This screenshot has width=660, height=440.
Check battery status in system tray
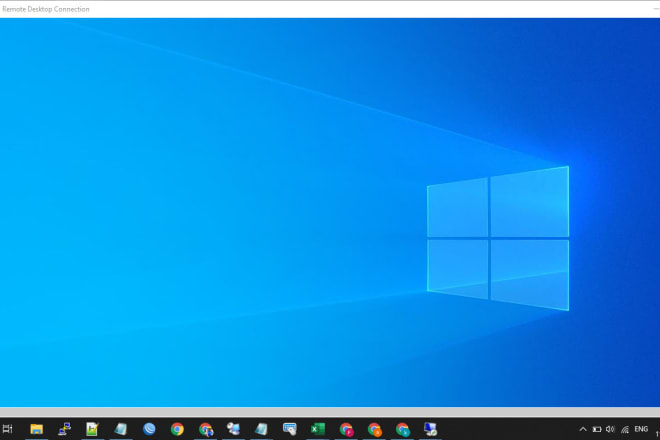pyautogui.click(x=596, y=429)
